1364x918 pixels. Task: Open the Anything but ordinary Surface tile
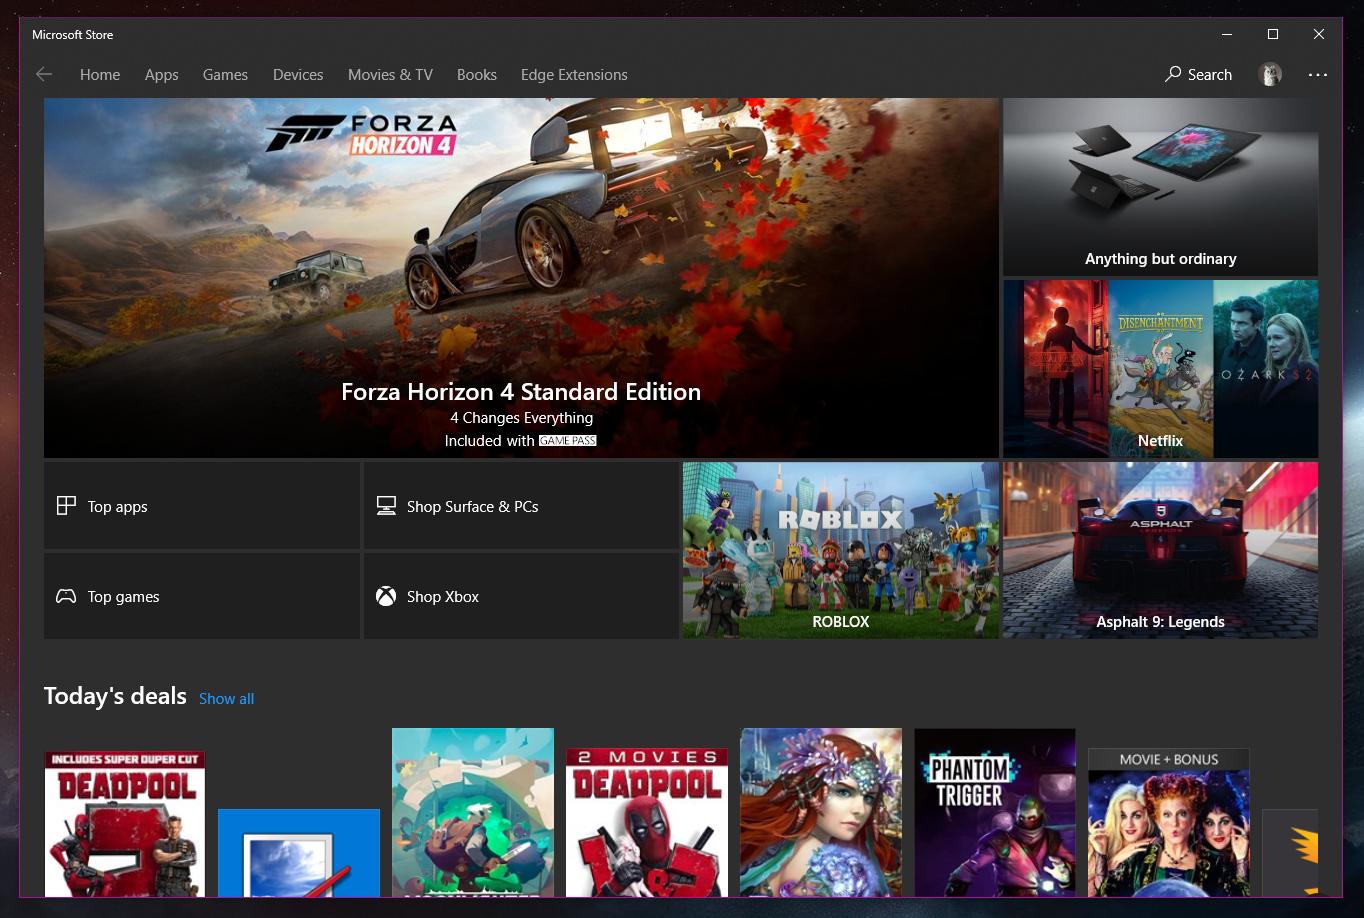click(x=1160, y=187)
